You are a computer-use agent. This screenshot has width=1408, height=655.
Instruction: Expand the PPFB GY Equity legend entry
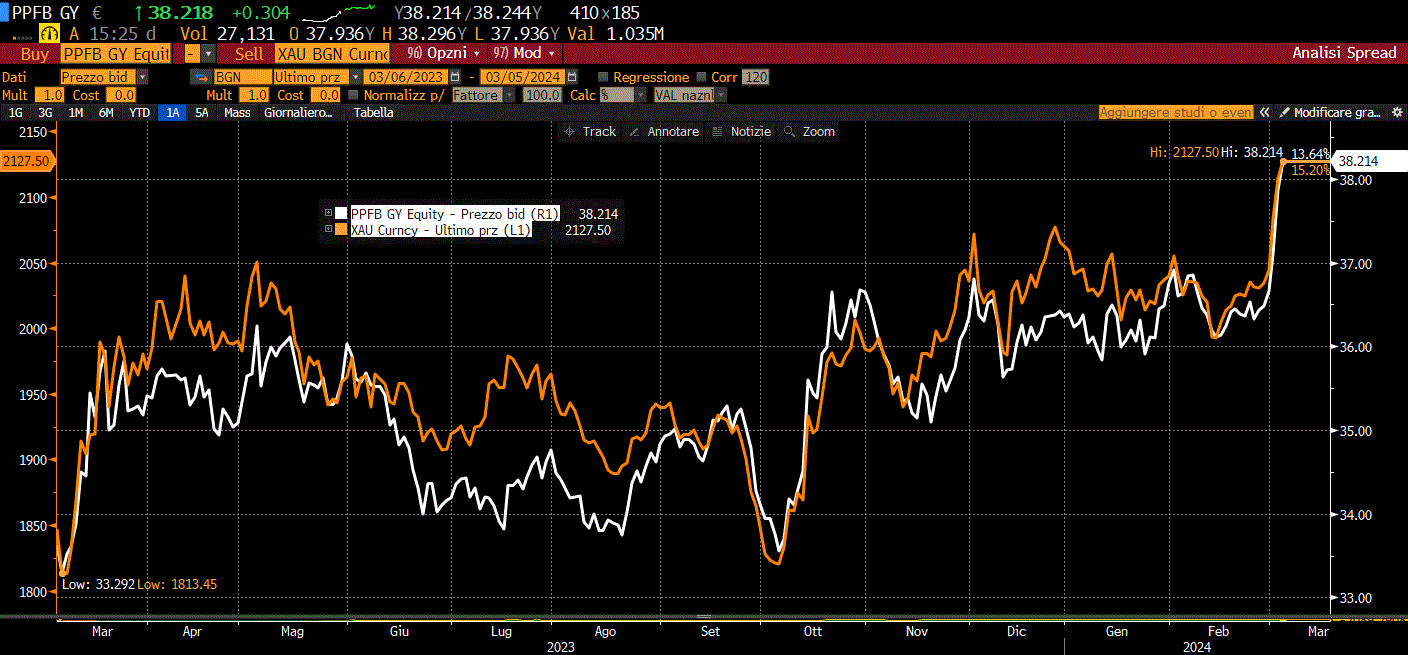(328, 213)
